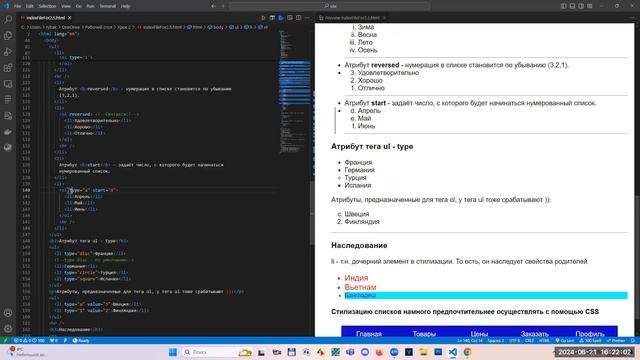The height and width of the screenshot is (360, 640).
Task: Open the HTML language mode selector
Action: pos(544,340)
